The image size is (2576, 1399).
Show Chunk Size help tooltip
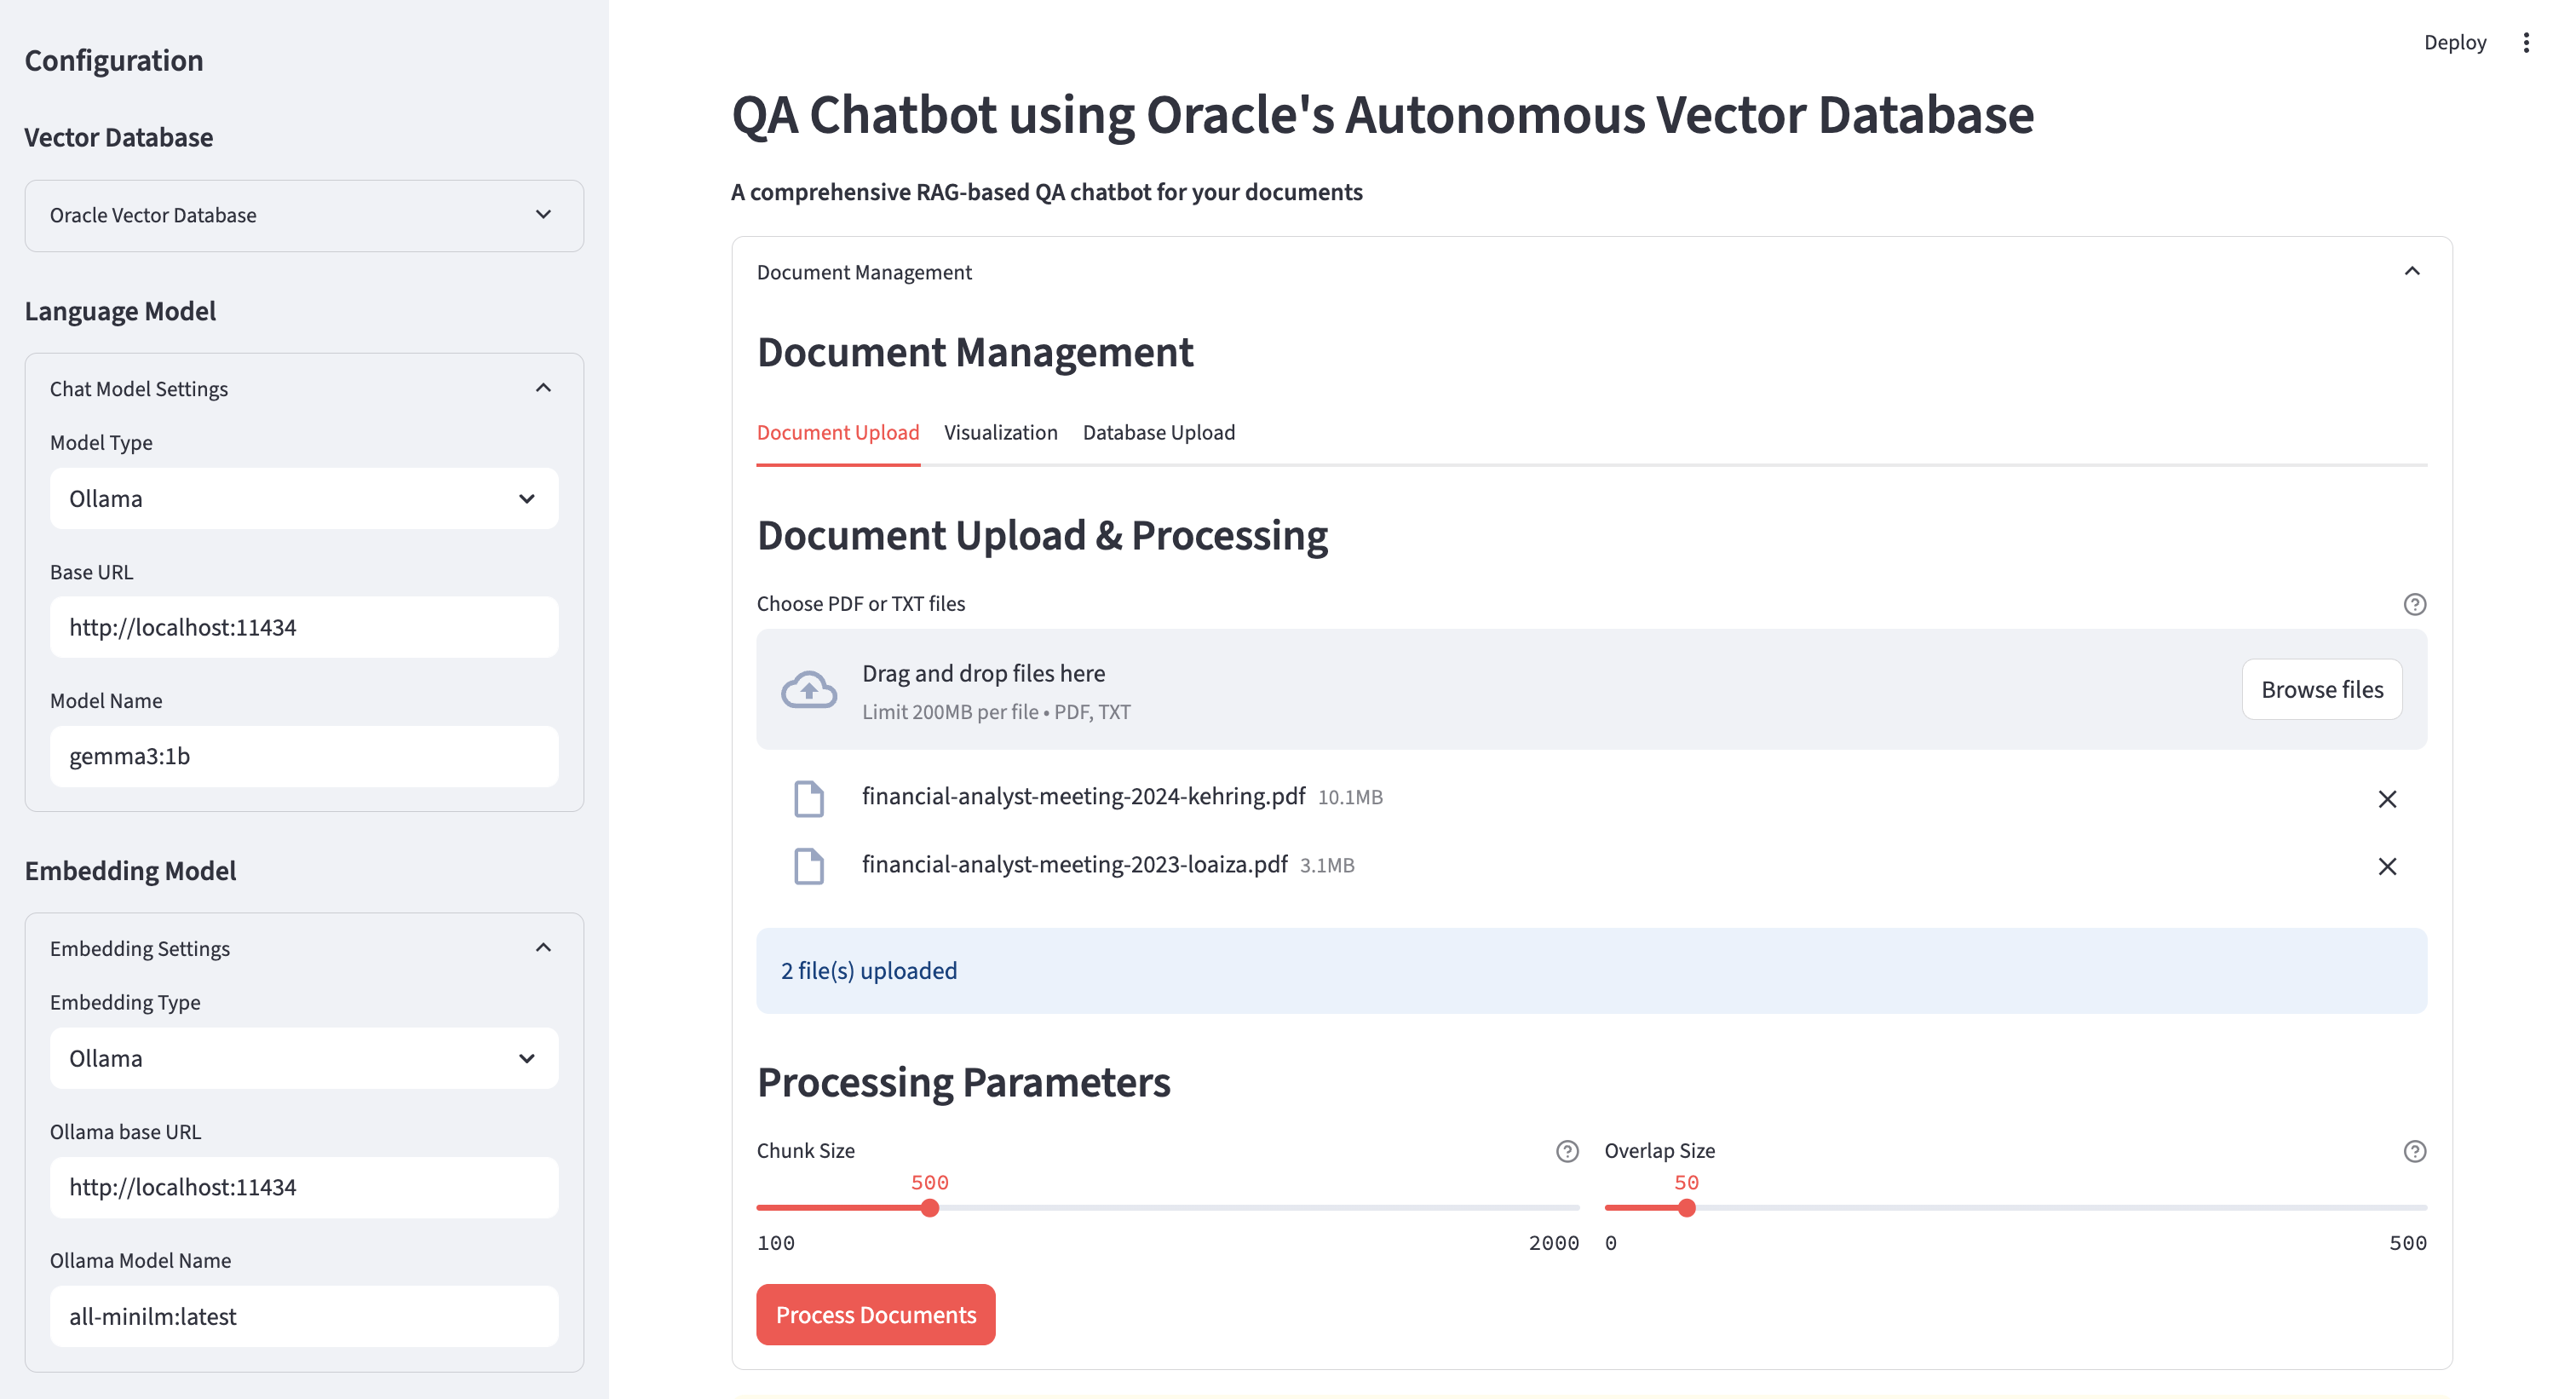1567,1151
